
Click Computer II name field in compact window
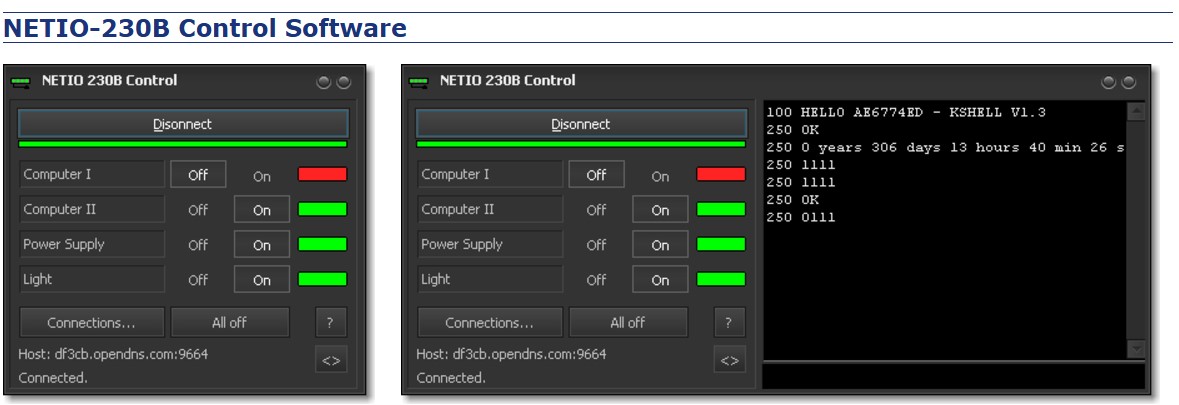(92, 209)
